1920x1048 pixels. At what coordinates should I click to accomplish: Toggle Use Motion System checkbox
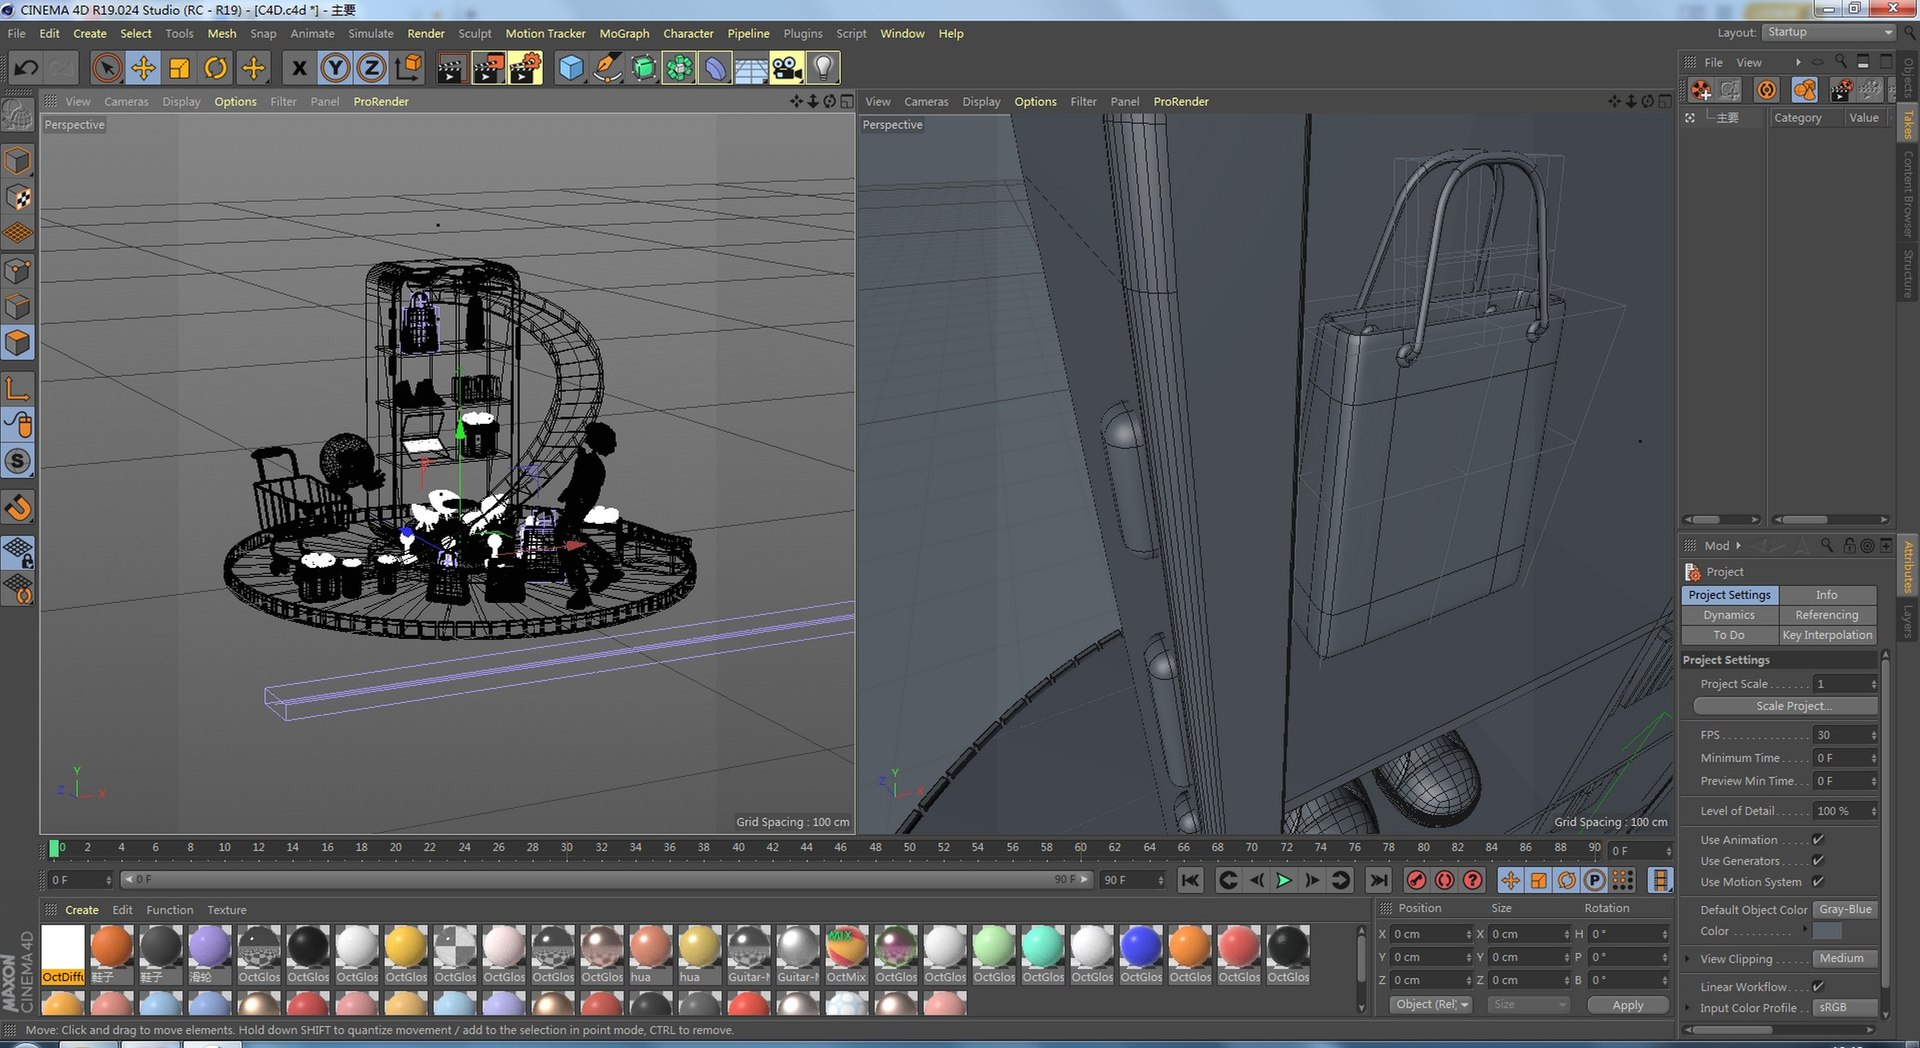pos(1818,882)
